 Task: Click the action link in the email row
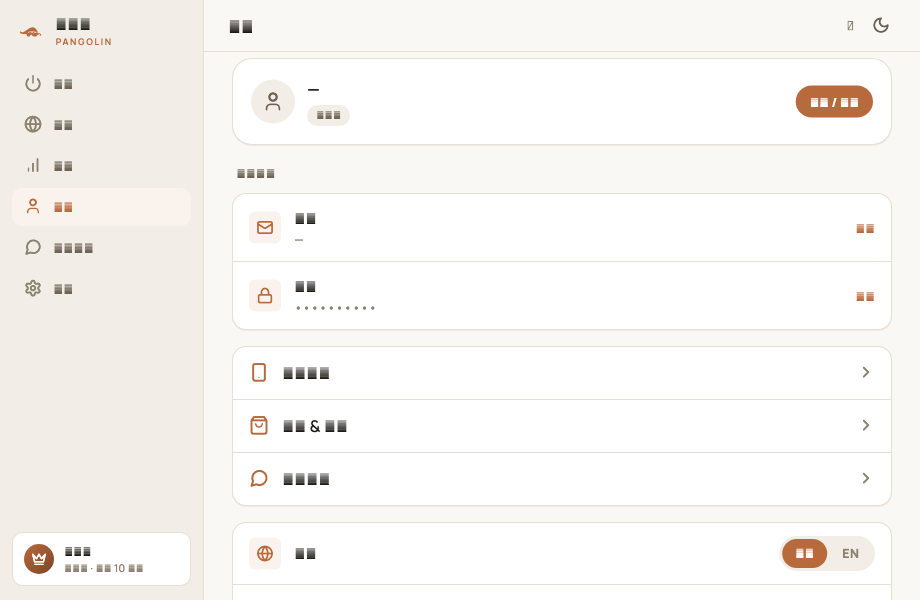tap(865, 228)
